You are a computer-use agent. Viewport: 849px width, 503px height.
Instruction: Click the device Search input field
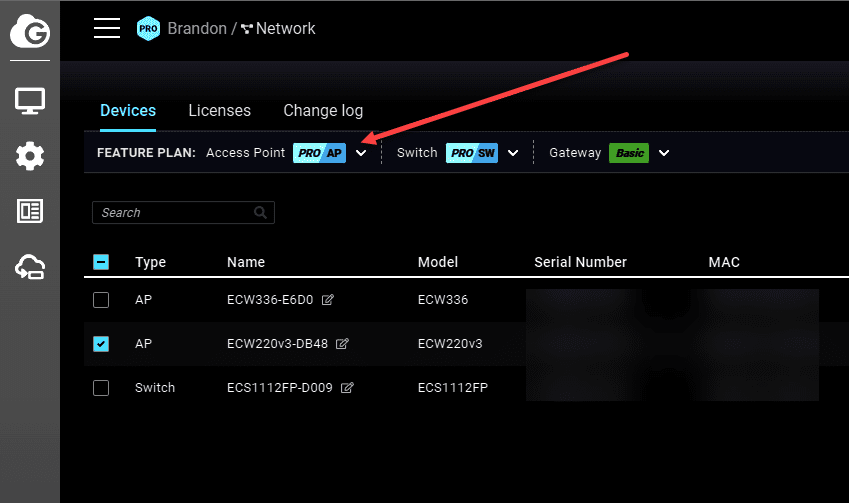point(172,212)
